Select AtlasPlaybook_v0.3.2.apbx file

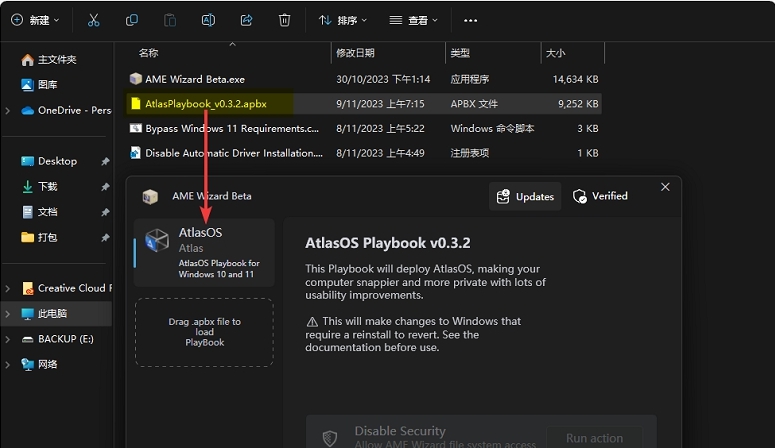click(x=205, y=103)
